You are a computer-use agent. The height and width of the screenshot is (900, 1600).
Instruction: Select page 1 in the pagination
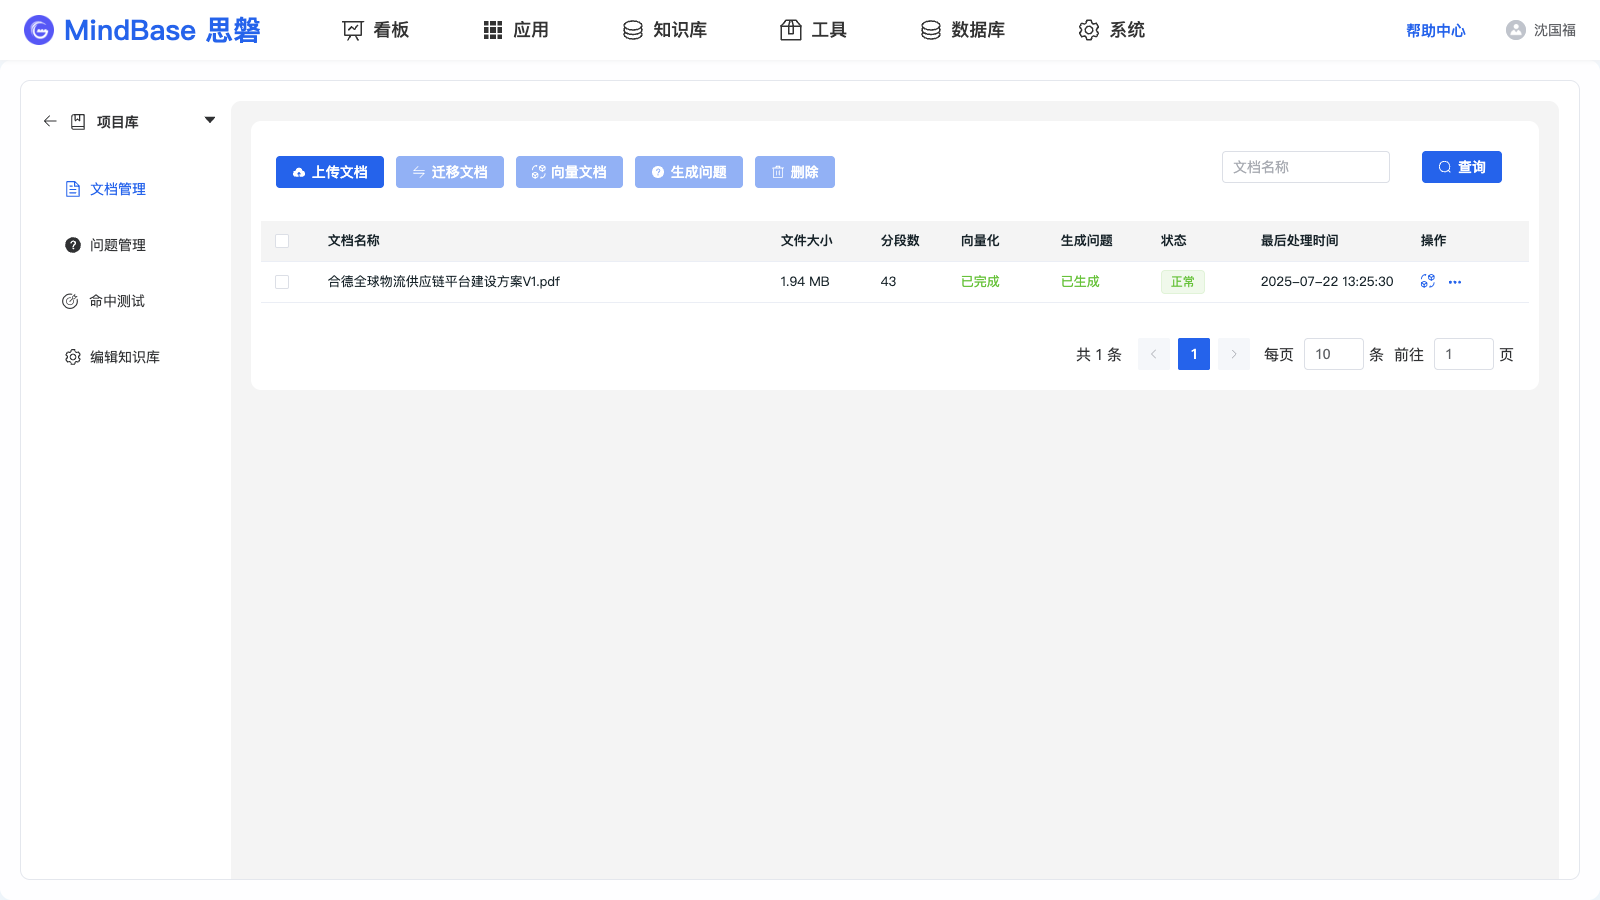[x=1194, y=354]
